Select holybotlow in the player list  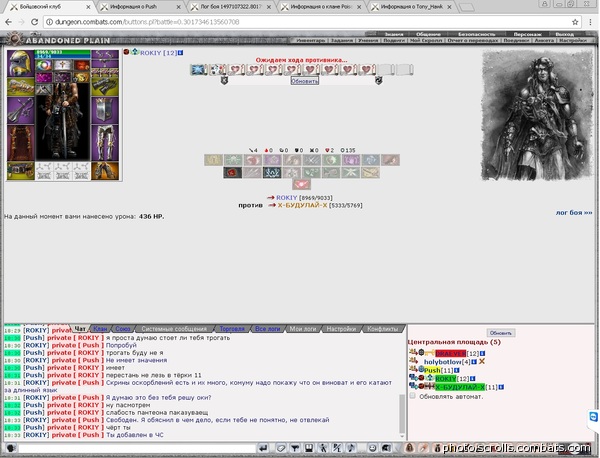tap(442, 362)
